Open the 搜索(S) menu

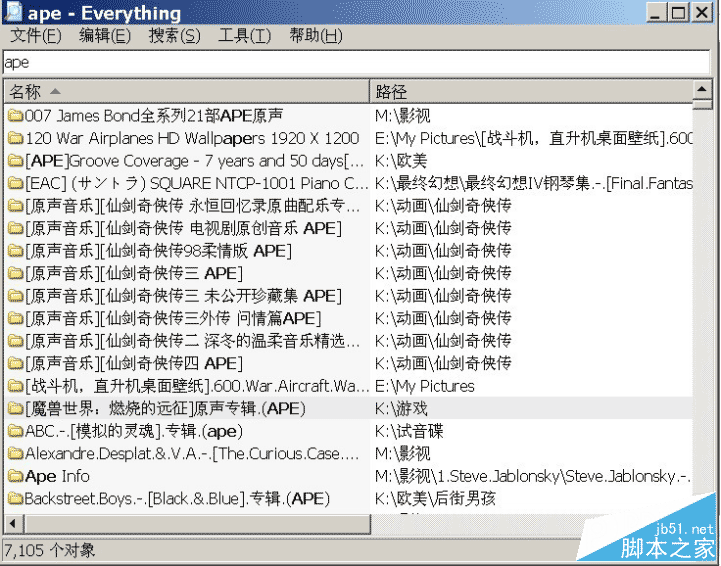click(174, 35)
